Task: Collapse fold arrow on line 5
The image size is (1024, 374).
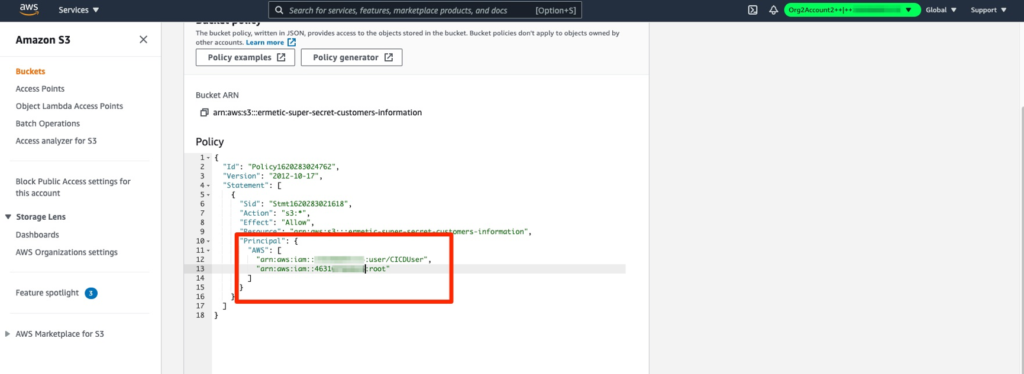Action: [208, 195]
